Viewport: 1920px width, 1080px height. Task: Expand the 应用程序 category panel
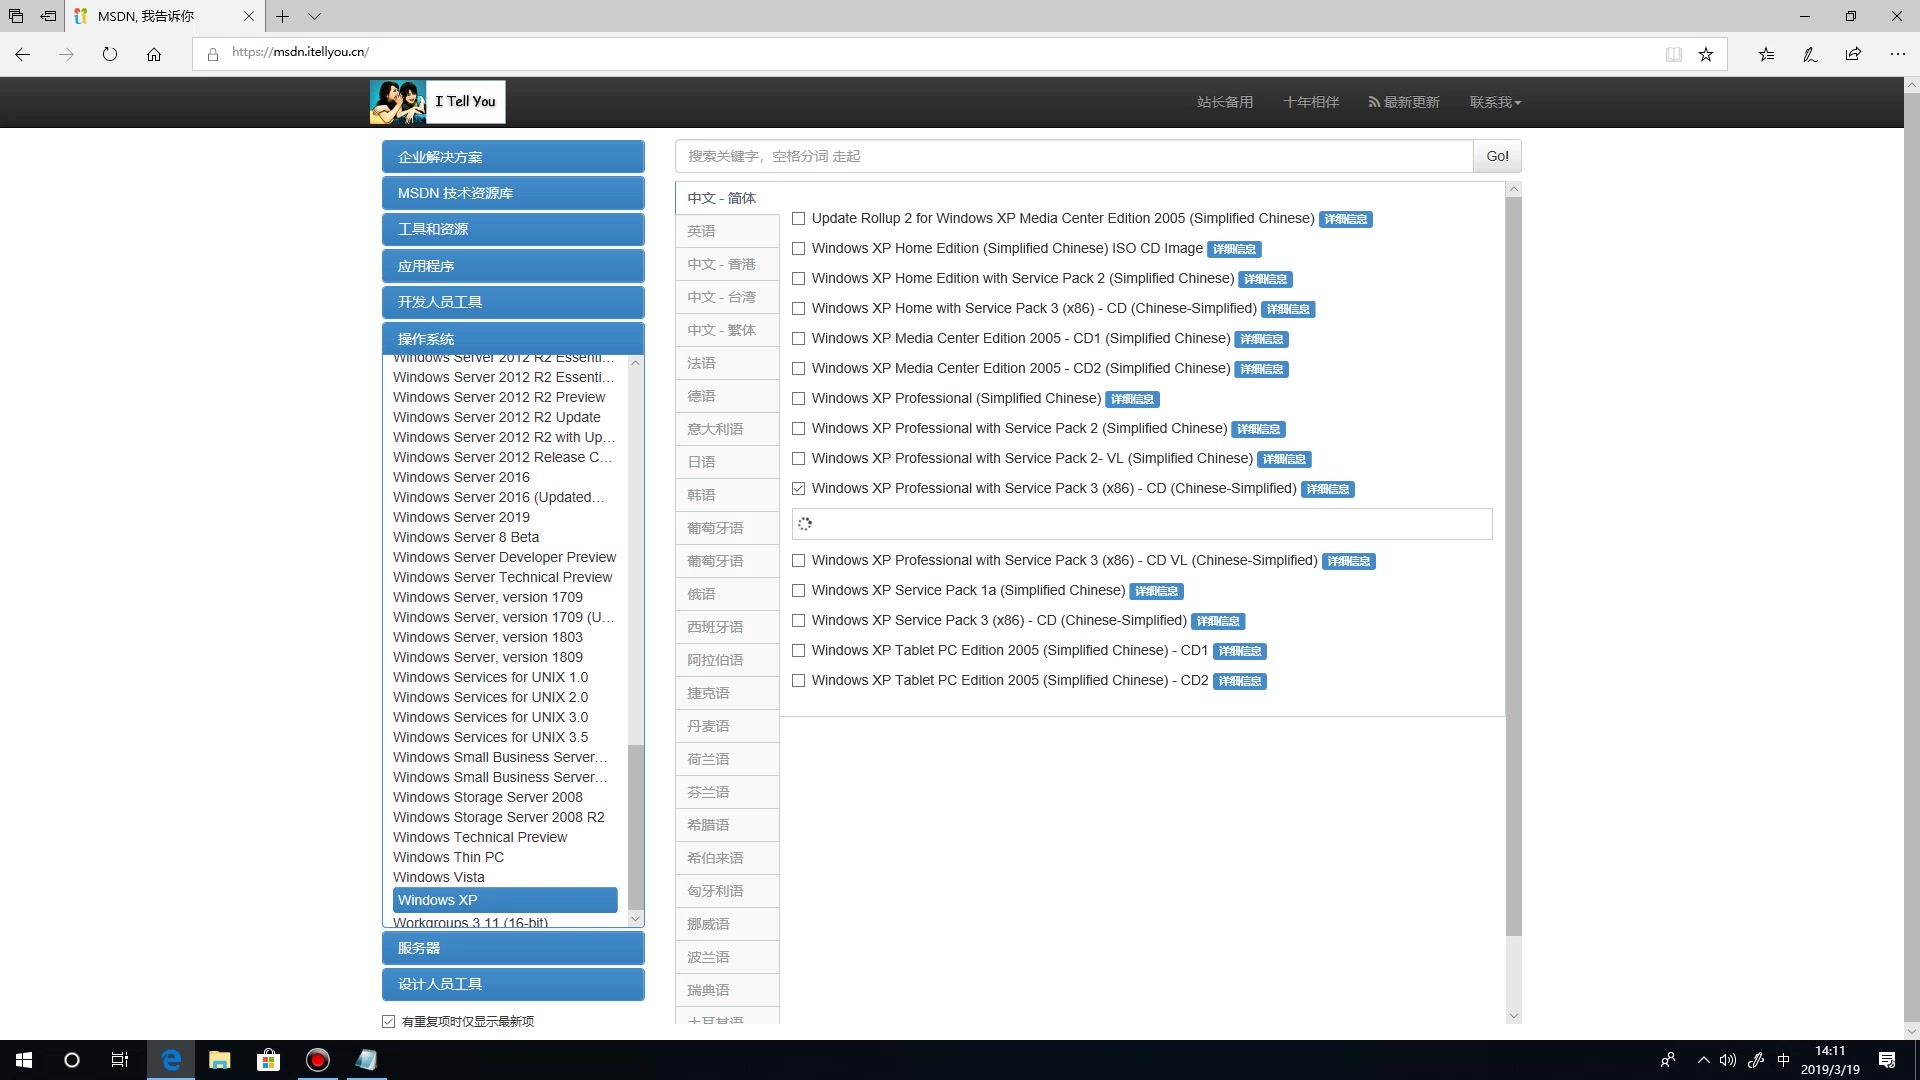click(x=513, y=266)
